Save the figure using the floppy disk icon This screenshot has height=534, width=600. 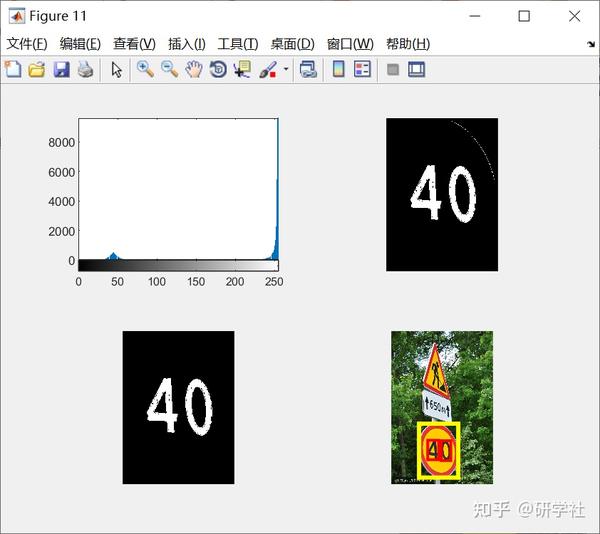61,70
